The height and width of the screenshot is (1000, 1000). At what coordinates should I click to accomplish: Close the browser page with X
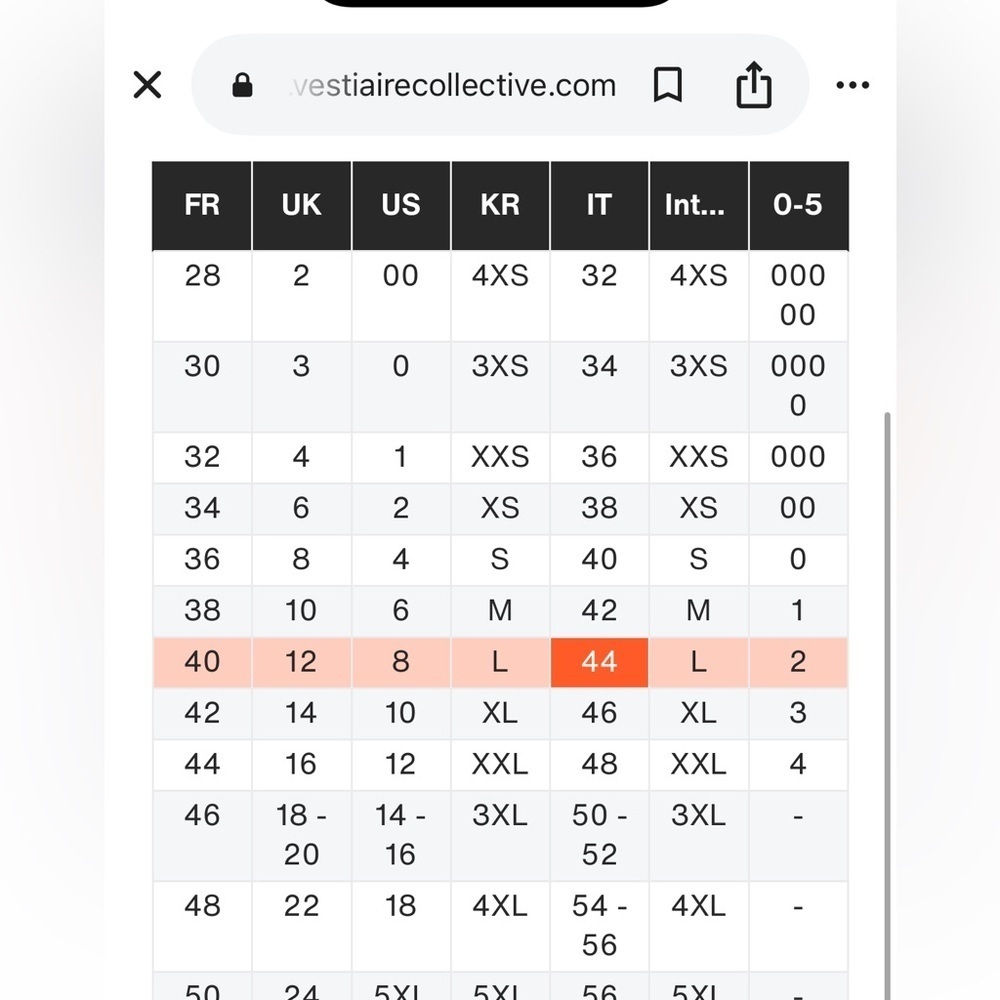(x=147, y=86)
